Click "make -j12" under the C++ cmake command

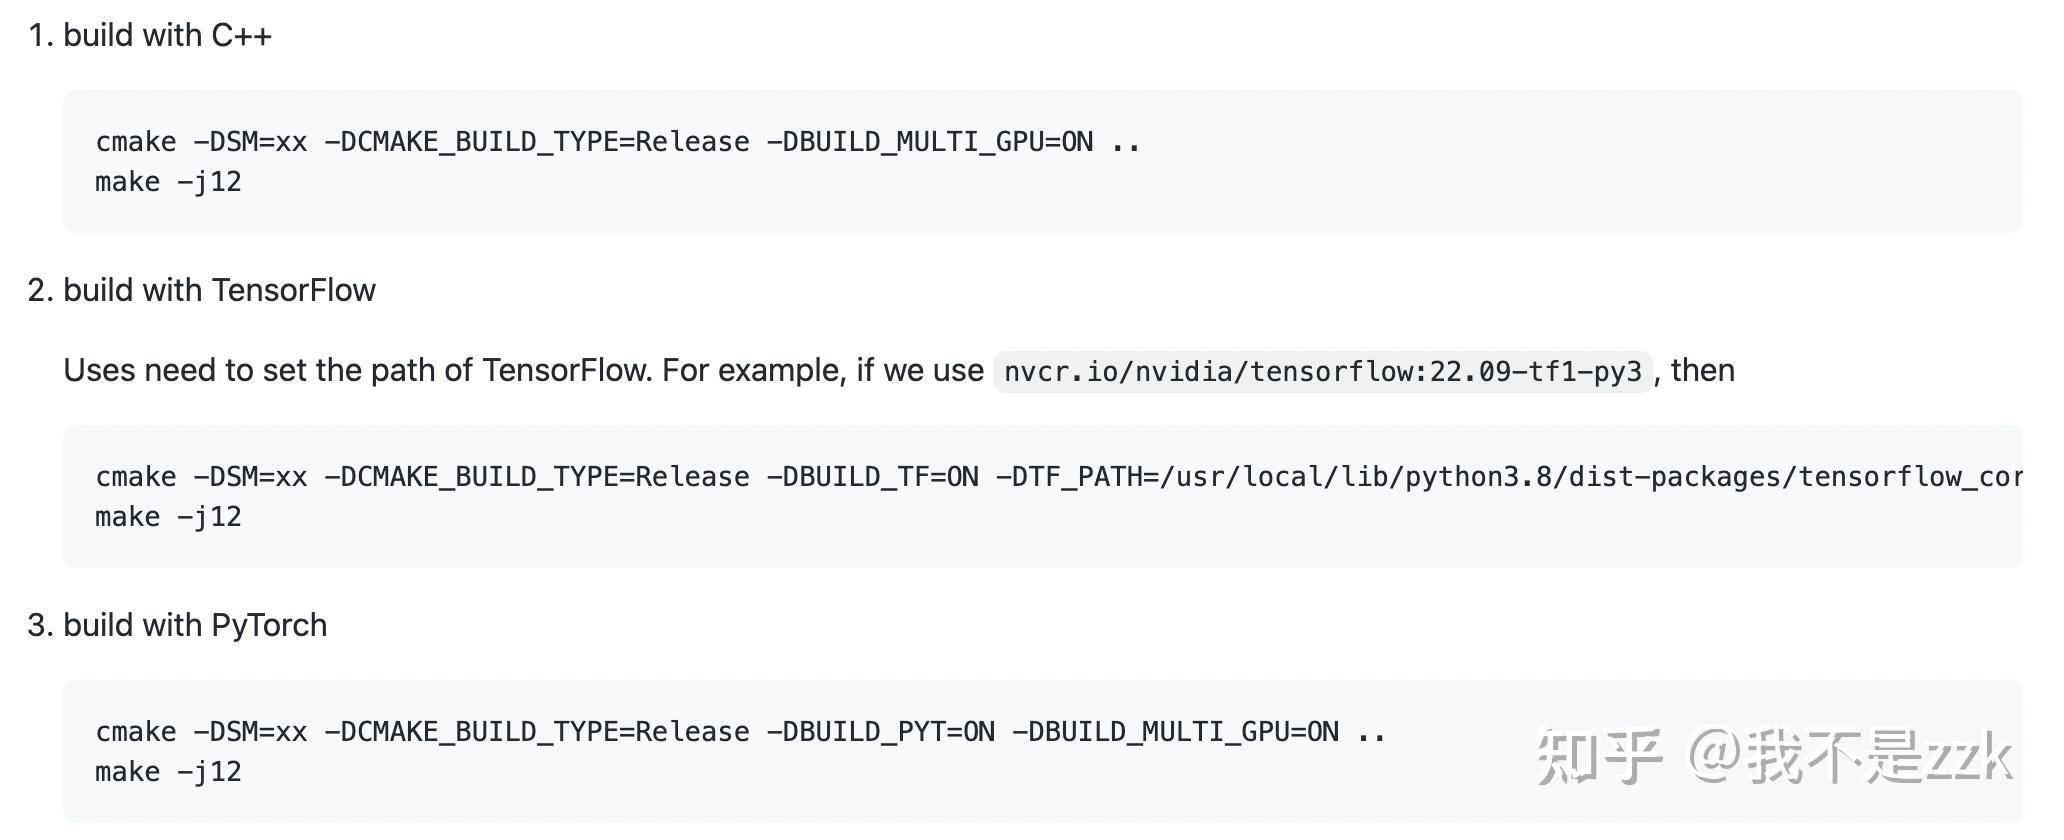(168, 182)
